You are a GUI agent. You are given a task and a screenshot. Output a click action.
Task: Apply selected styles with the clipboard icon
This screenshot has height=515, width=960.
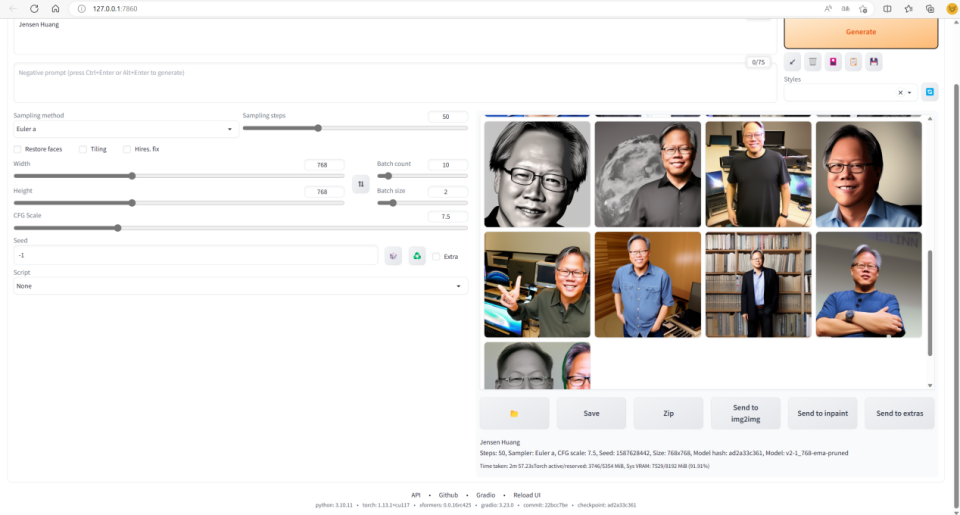tap(853, 62)
